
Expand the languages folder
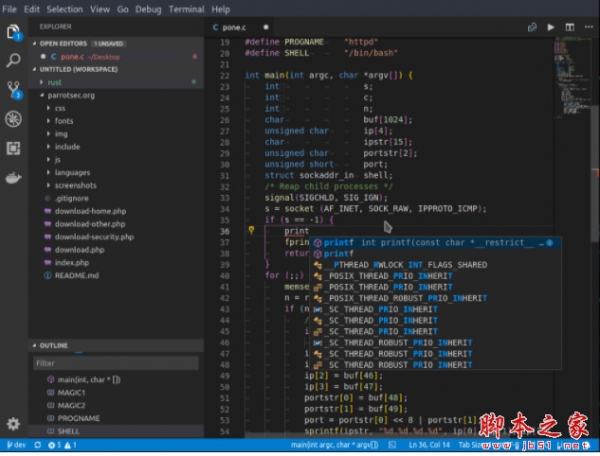pos(116,173)
